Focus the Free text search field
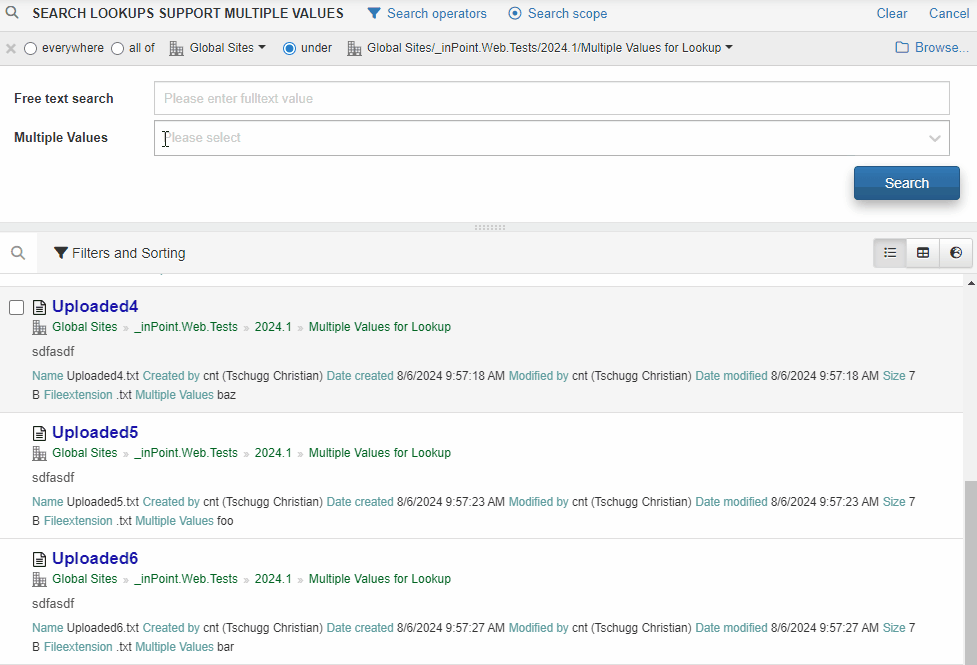The image size is (977, 665). [x=551, y=98]
